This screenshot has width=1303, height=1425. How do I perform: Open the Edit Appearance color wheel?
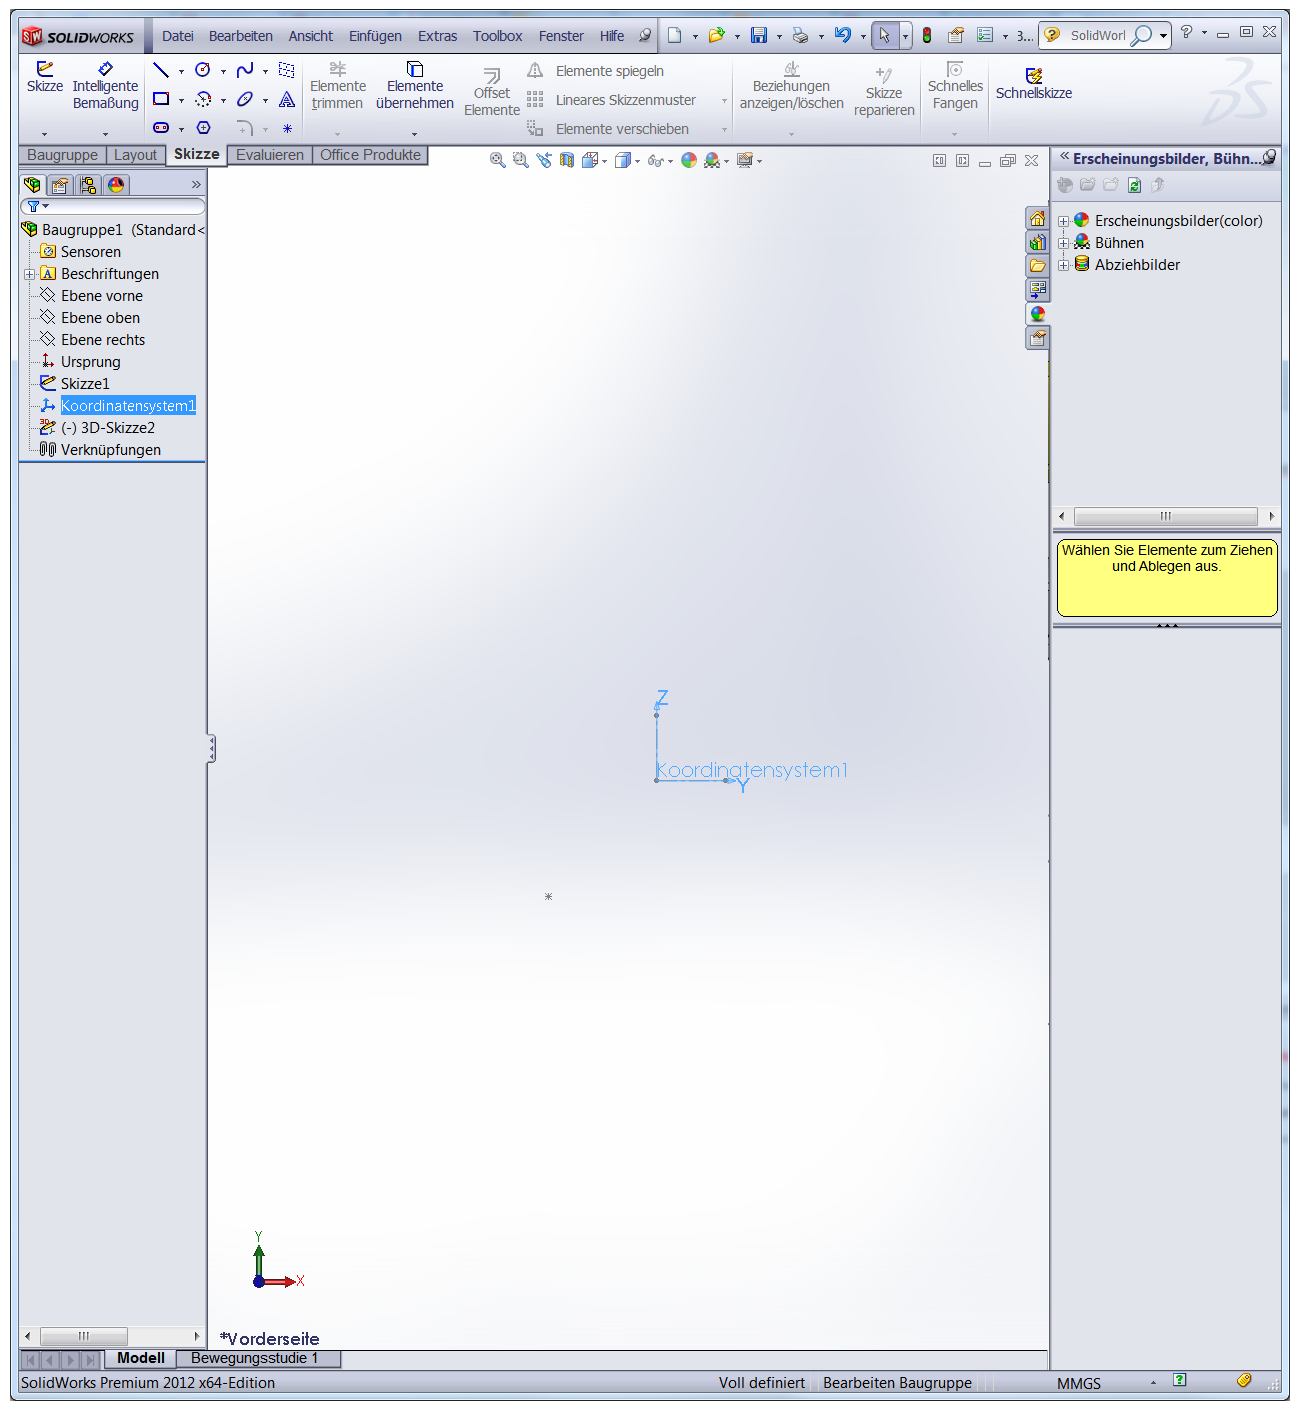coord(689,160)
